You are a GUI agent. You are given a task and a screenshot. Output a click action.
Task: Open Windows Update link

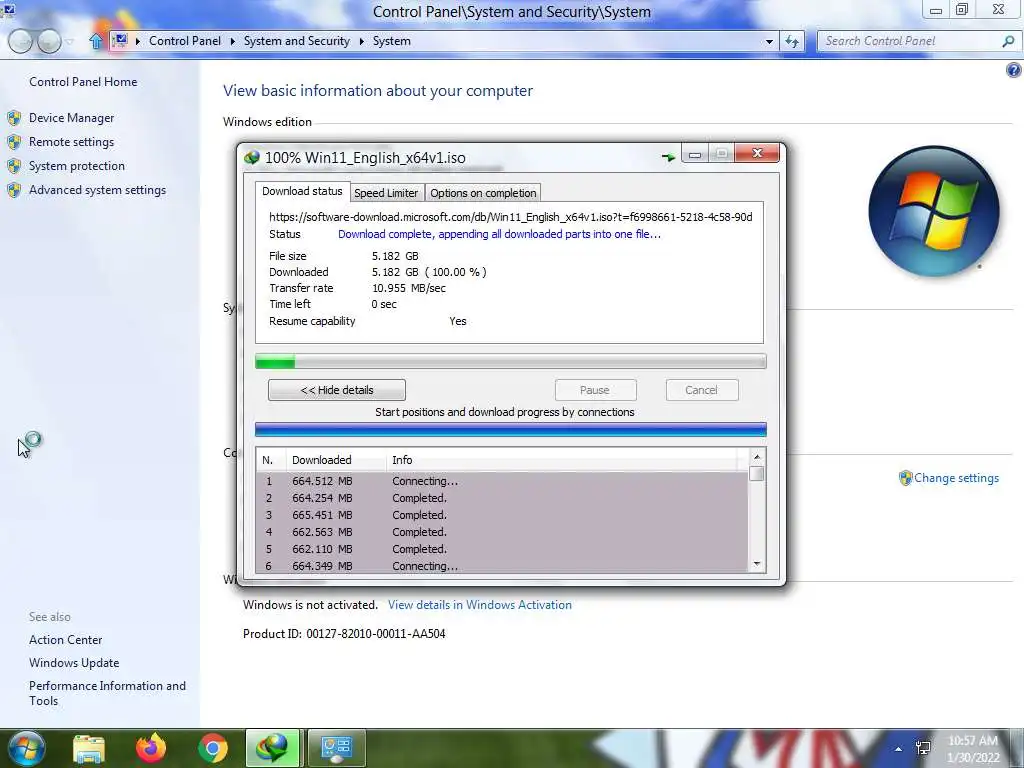click(x=74, y=663)
